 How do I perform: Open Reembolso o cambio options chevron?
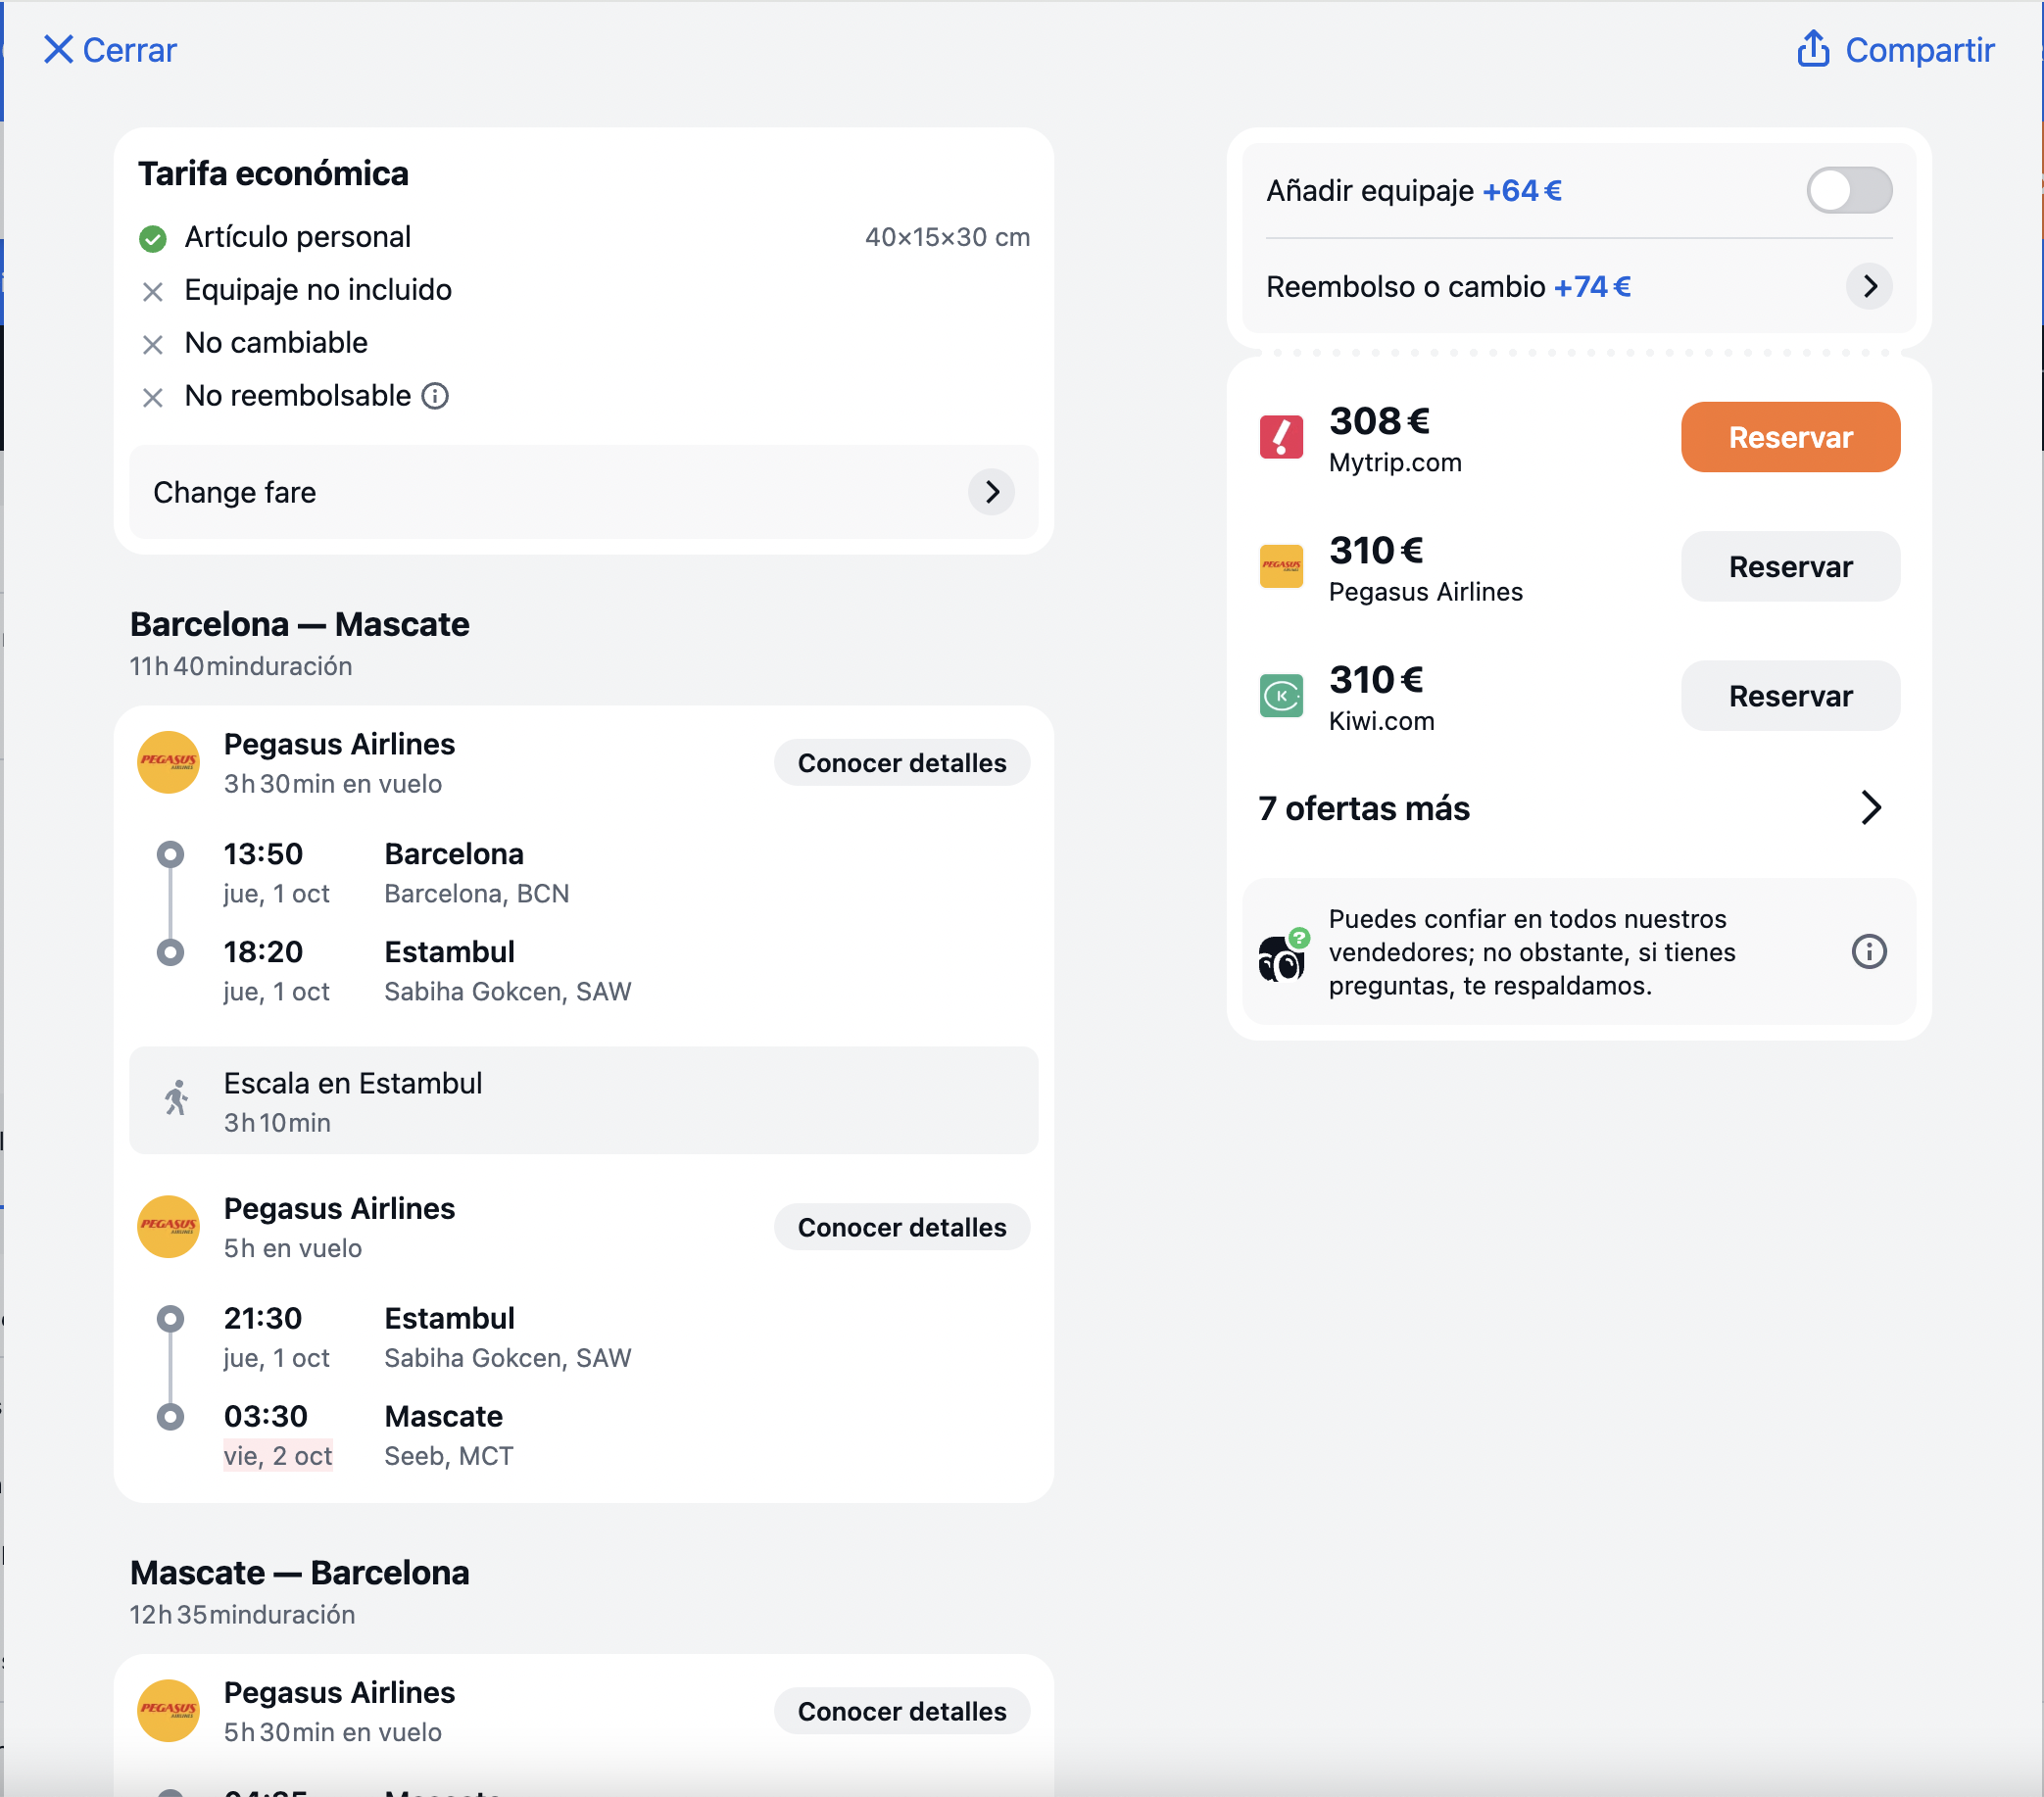(1868, 287)
